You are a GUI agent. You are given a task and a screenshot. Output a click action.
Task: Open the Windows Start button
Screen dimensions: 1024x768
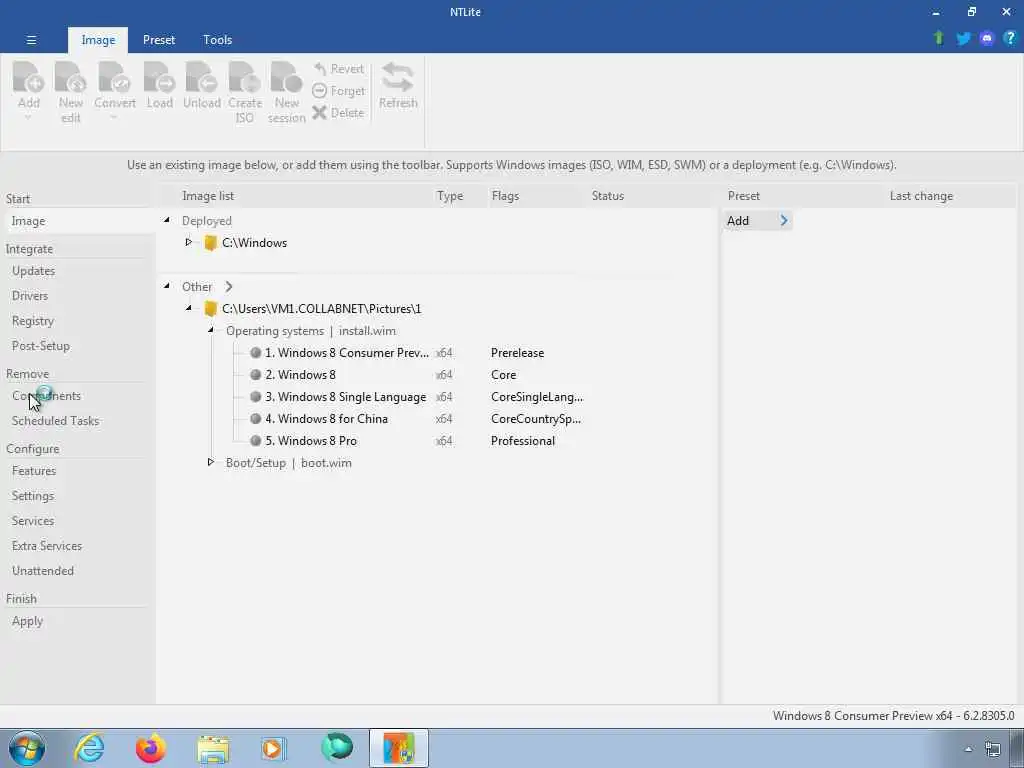click(x=27, y=748)
